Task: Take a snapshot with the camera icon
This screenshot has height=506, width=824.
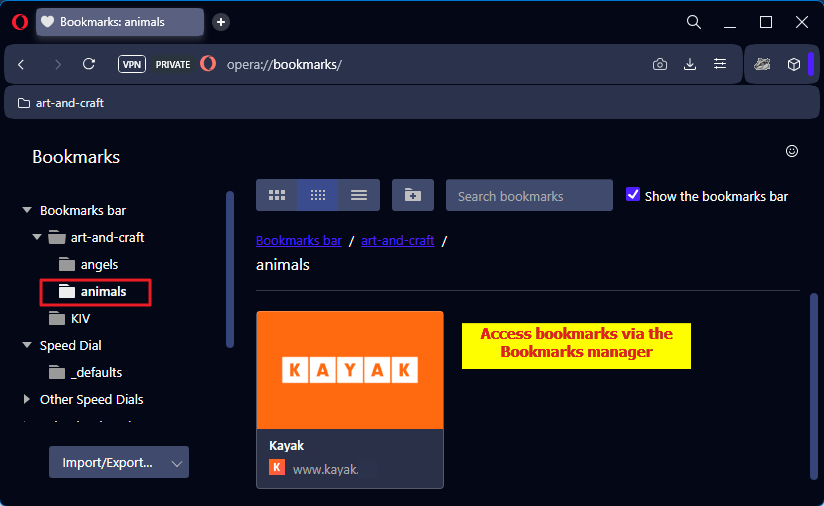Action: click(x=660, y=64)
